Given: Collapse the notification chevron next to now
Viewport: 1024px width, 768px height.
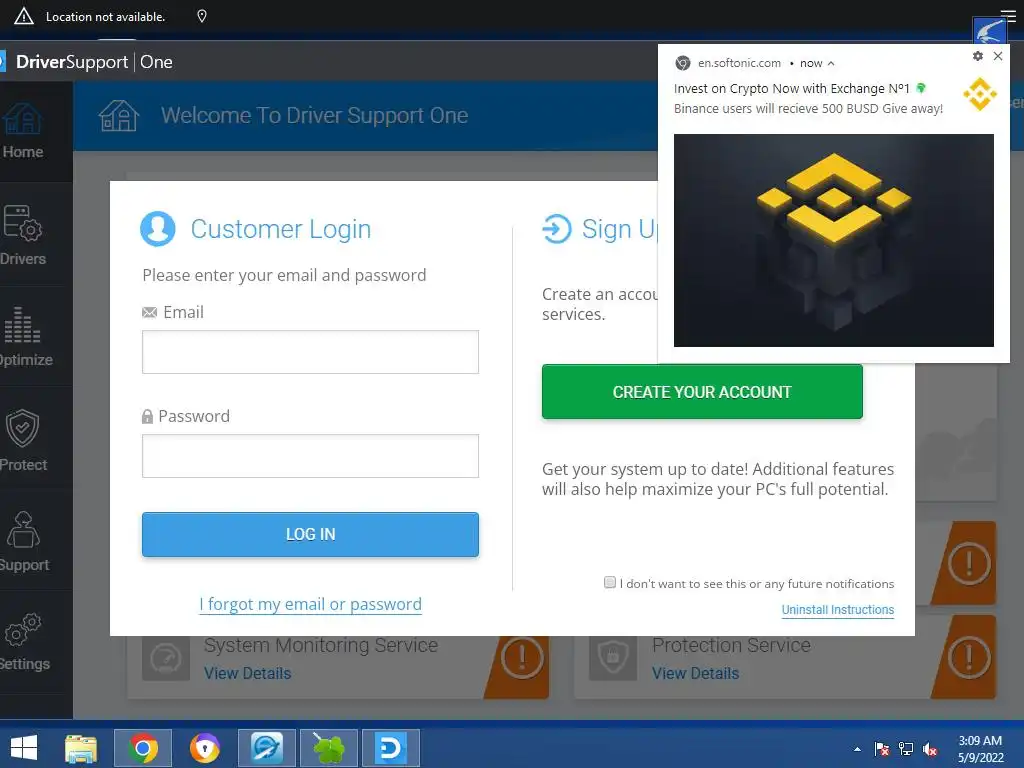Looking at the screenshot, I should pyautogui.click(x=831, y=63).
